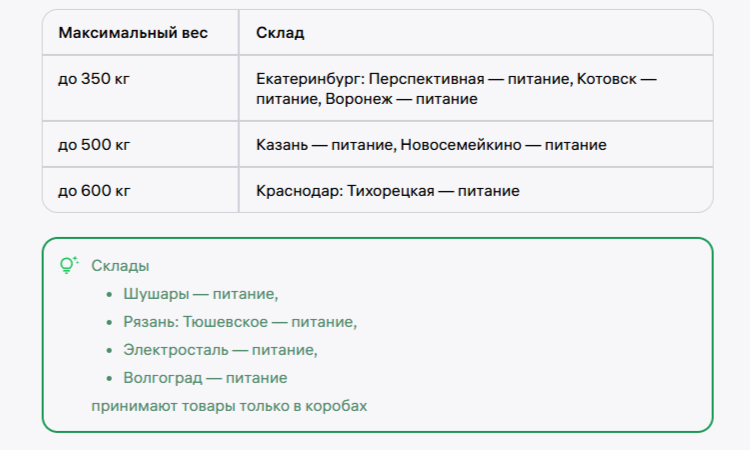
Task: Click the "Шушары — питание" list item
Action: (200, 294)
